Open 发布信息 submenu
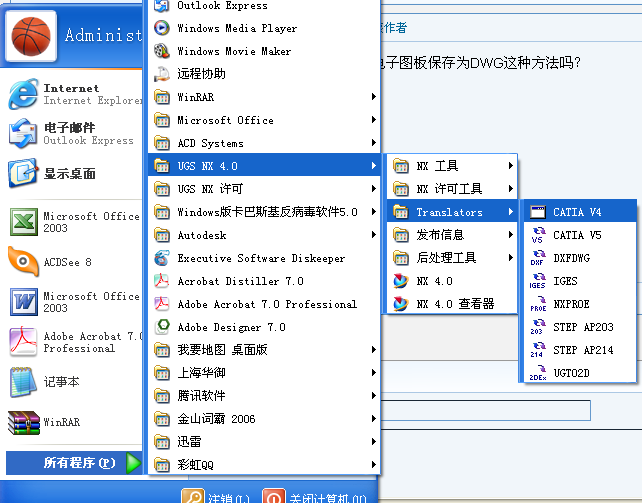Screen dimensions: 642x503 tap(452, 235)
